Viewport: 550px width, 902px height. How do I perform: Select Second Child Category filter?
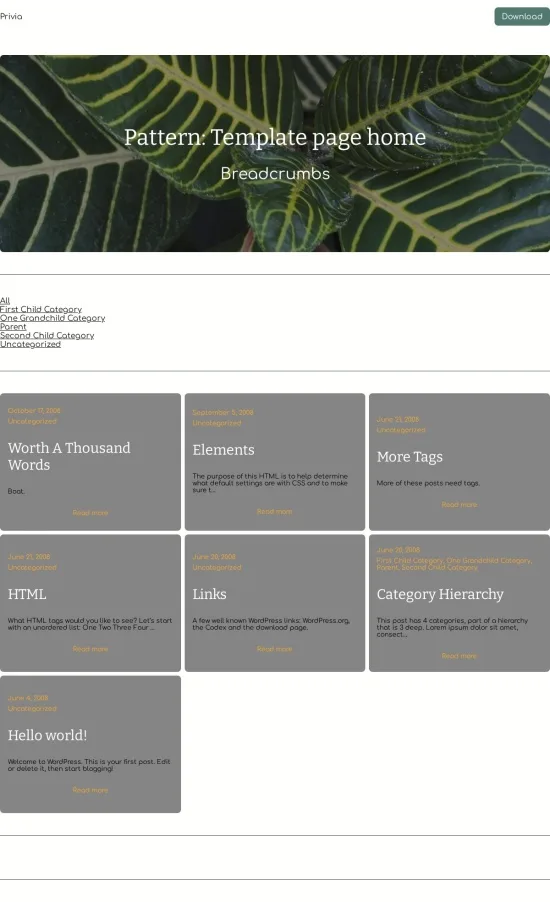[47, 335]
